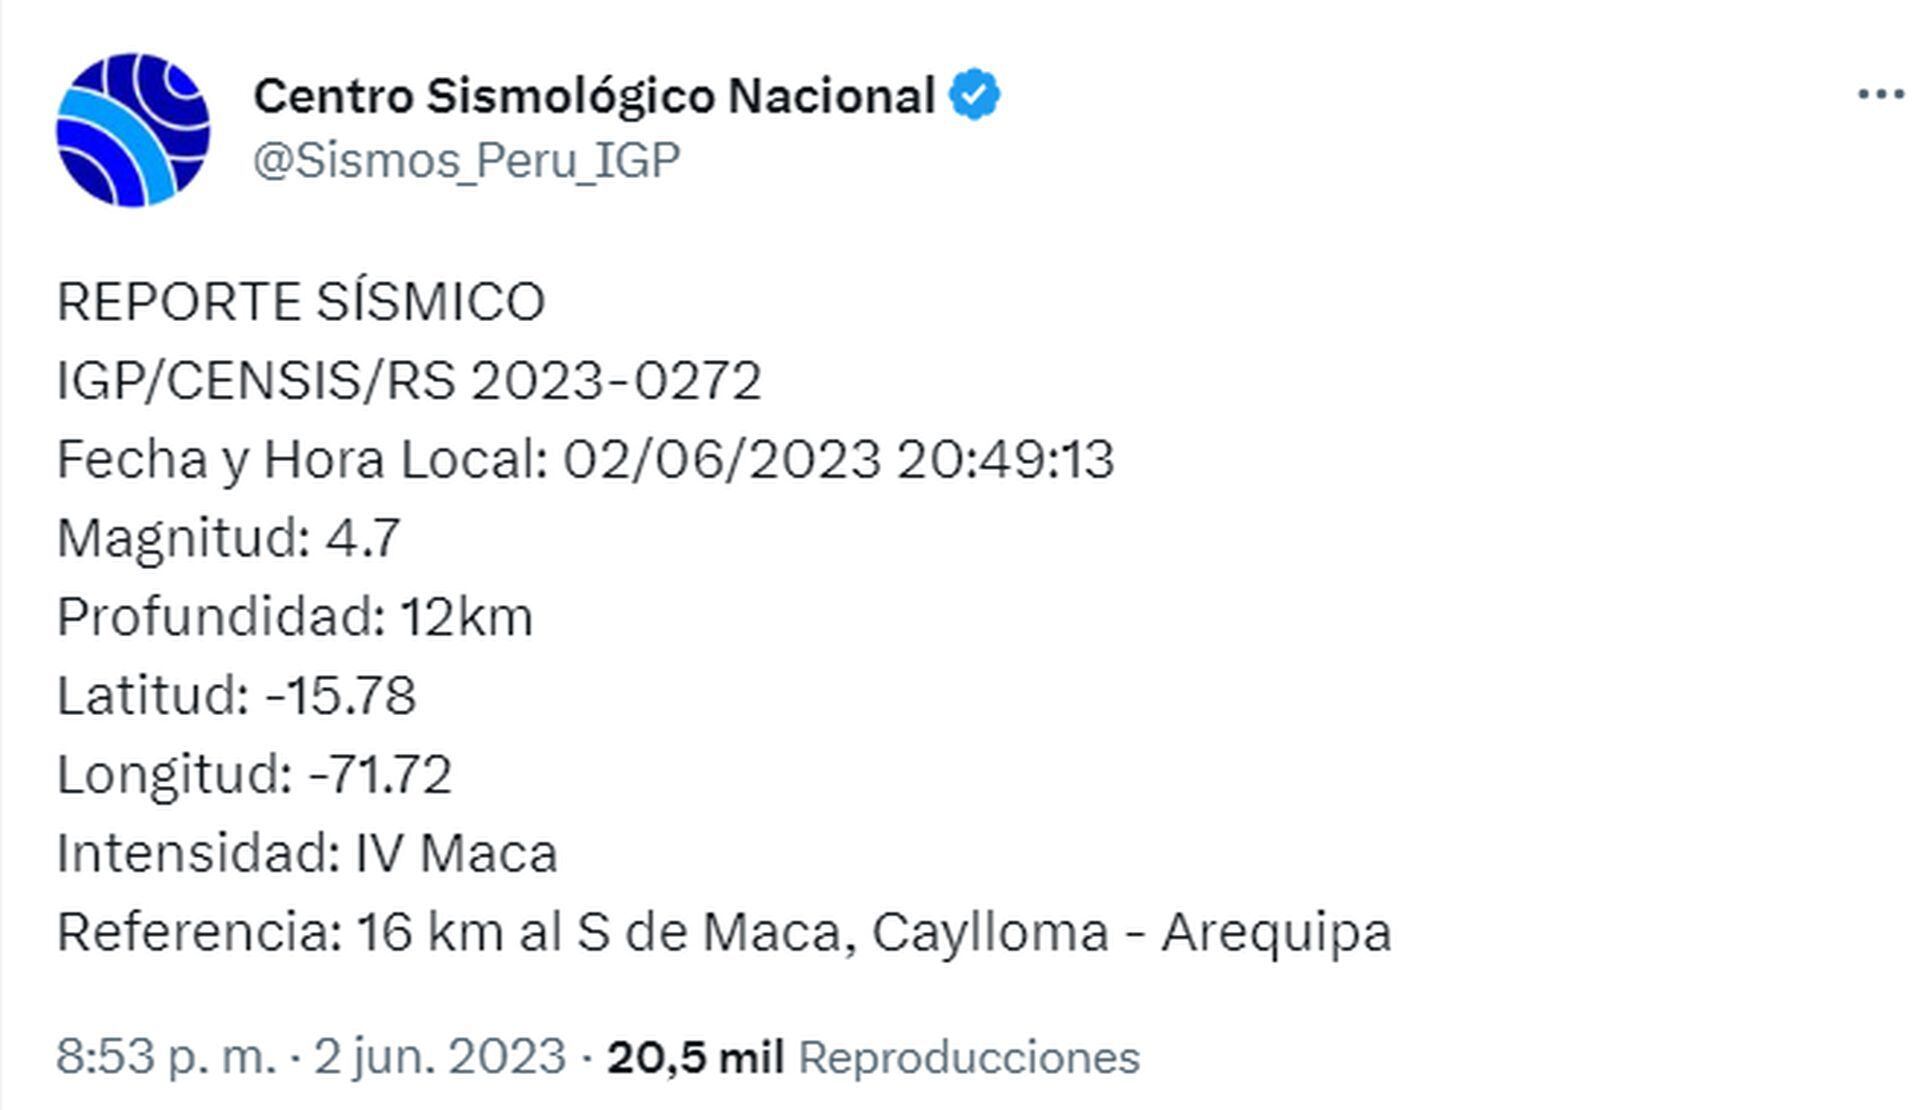
Task: Click the Magnitud: 4.7 line
Action: click(x=229, y=538)
